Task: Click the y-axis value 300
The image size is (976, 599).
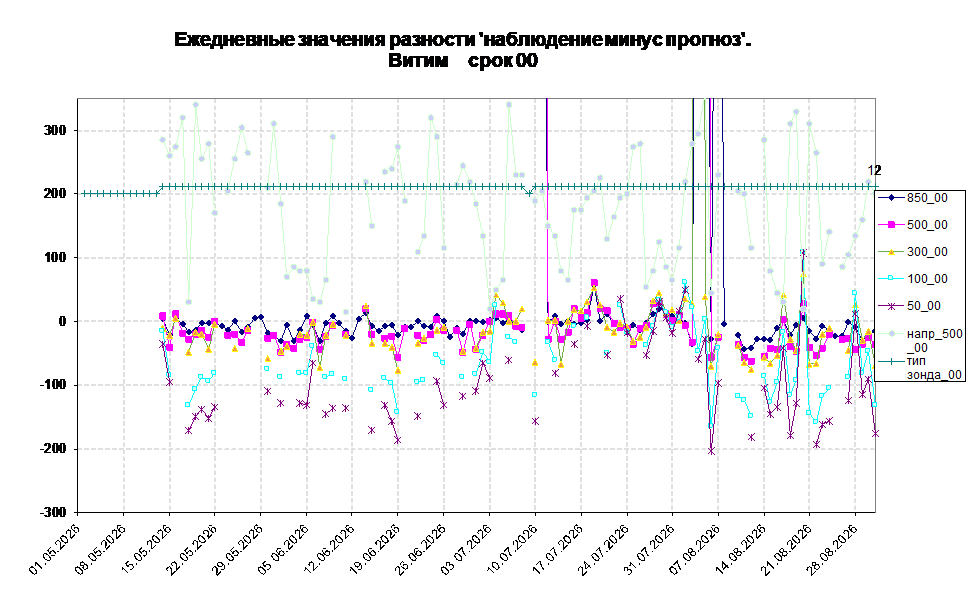Action: 54,131
